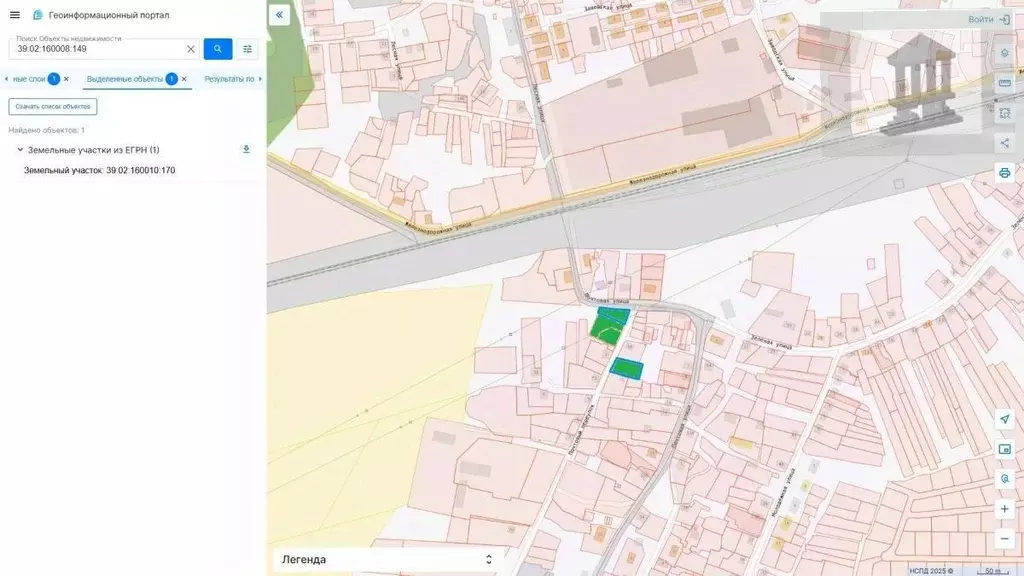Expand the Легенда dropdown
Viewport: 1024px width, 576px height.
coord(488,559)
